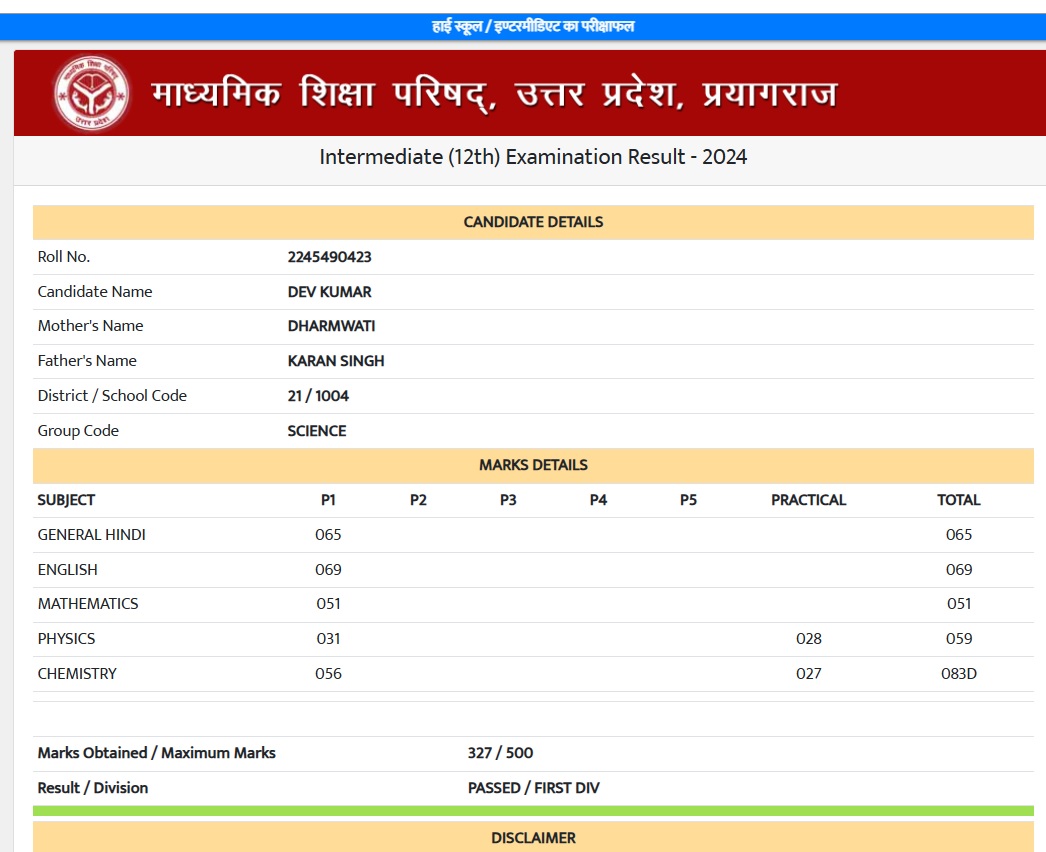Click the DISCLAIMER section header

click(533, 837)
